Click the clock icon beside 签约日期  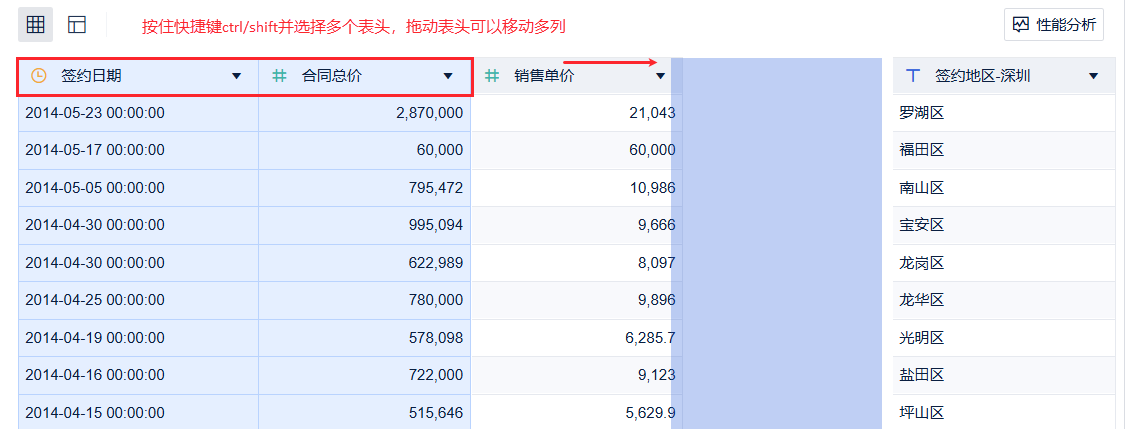point(39,76)
